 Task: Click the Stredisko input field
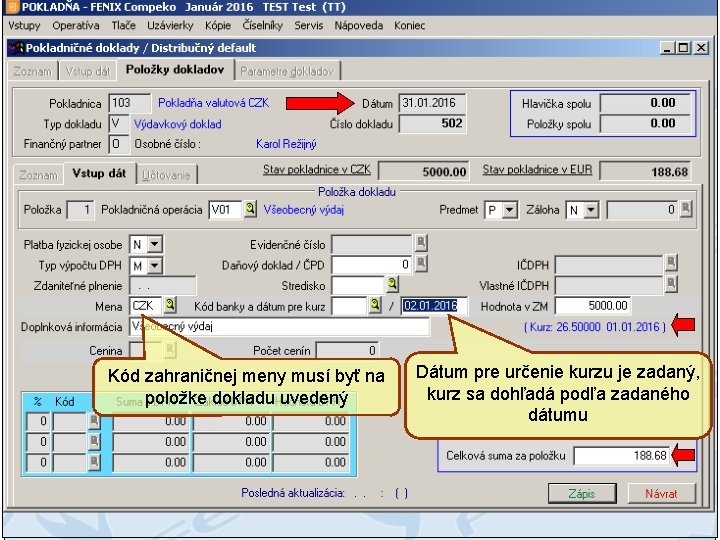point(358,285)
